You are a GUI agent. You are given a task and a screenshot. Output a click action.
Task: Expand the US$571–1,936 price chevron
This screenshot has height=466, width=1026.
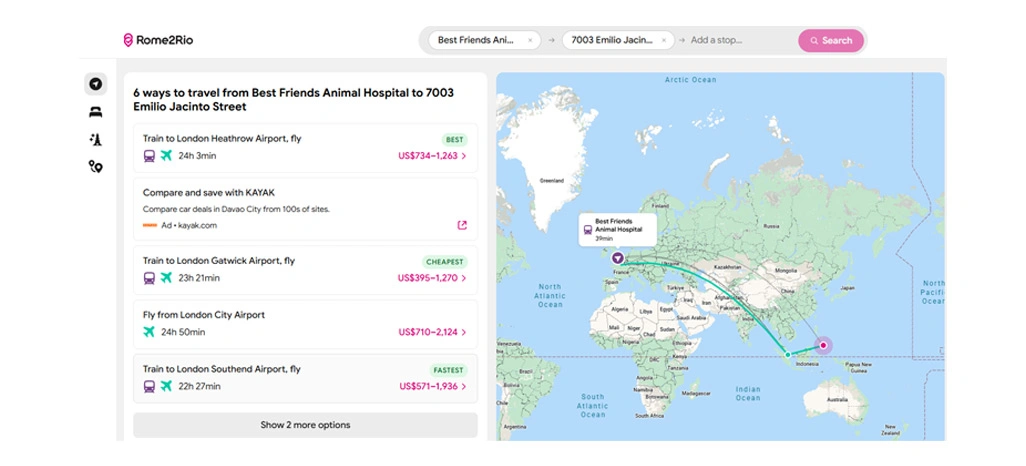(x=464, y=387)
